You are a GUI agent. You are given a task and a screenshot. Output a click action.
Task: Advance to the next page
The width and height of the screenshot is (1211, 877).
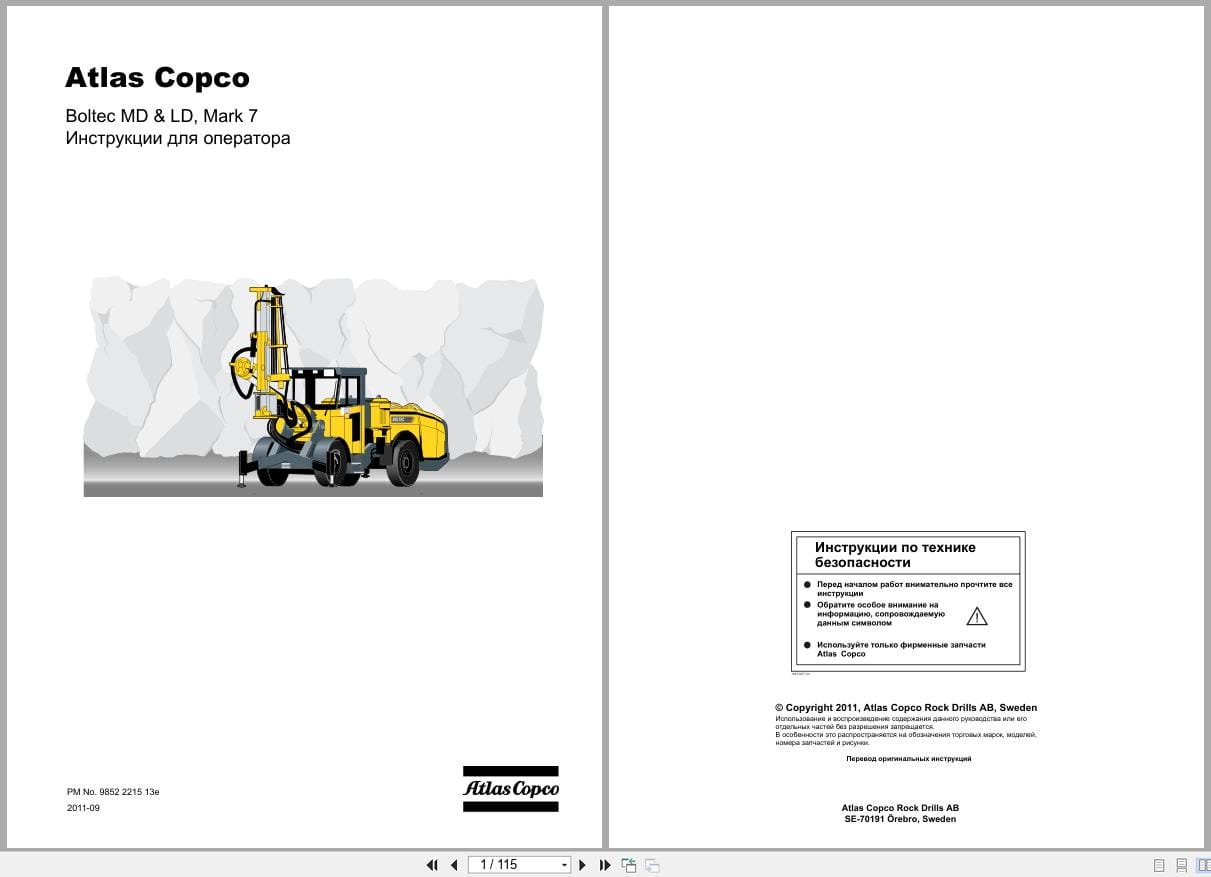[x=583, y=864]
